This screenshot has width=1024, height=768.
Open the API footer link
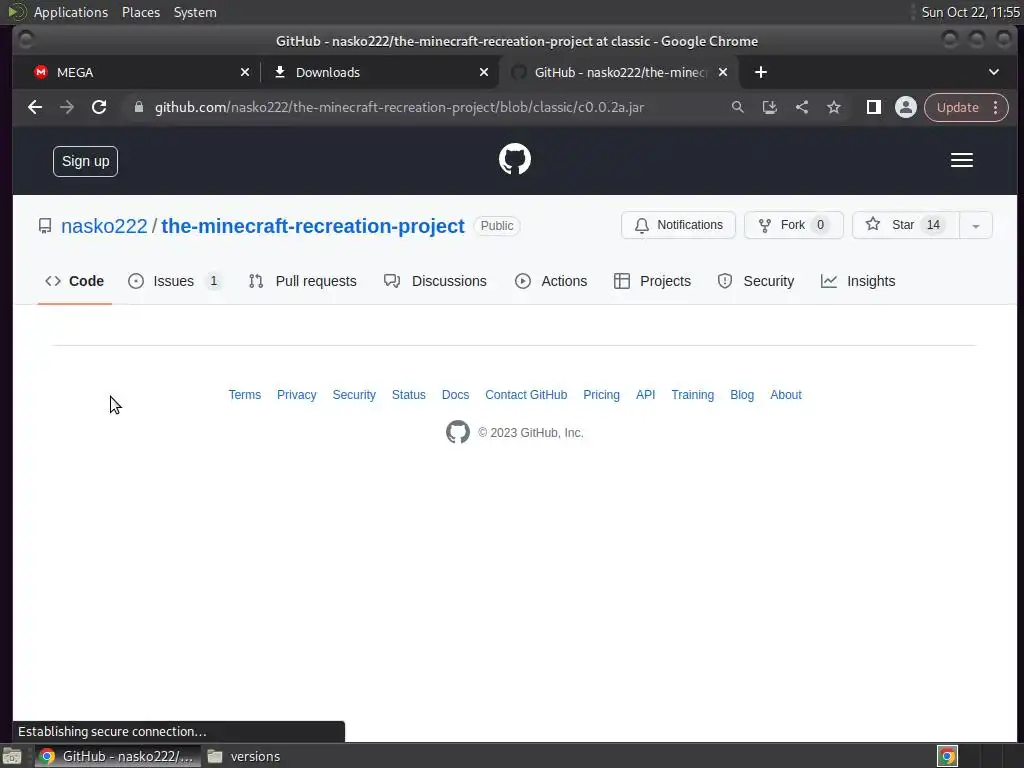[x=645, y=395]
